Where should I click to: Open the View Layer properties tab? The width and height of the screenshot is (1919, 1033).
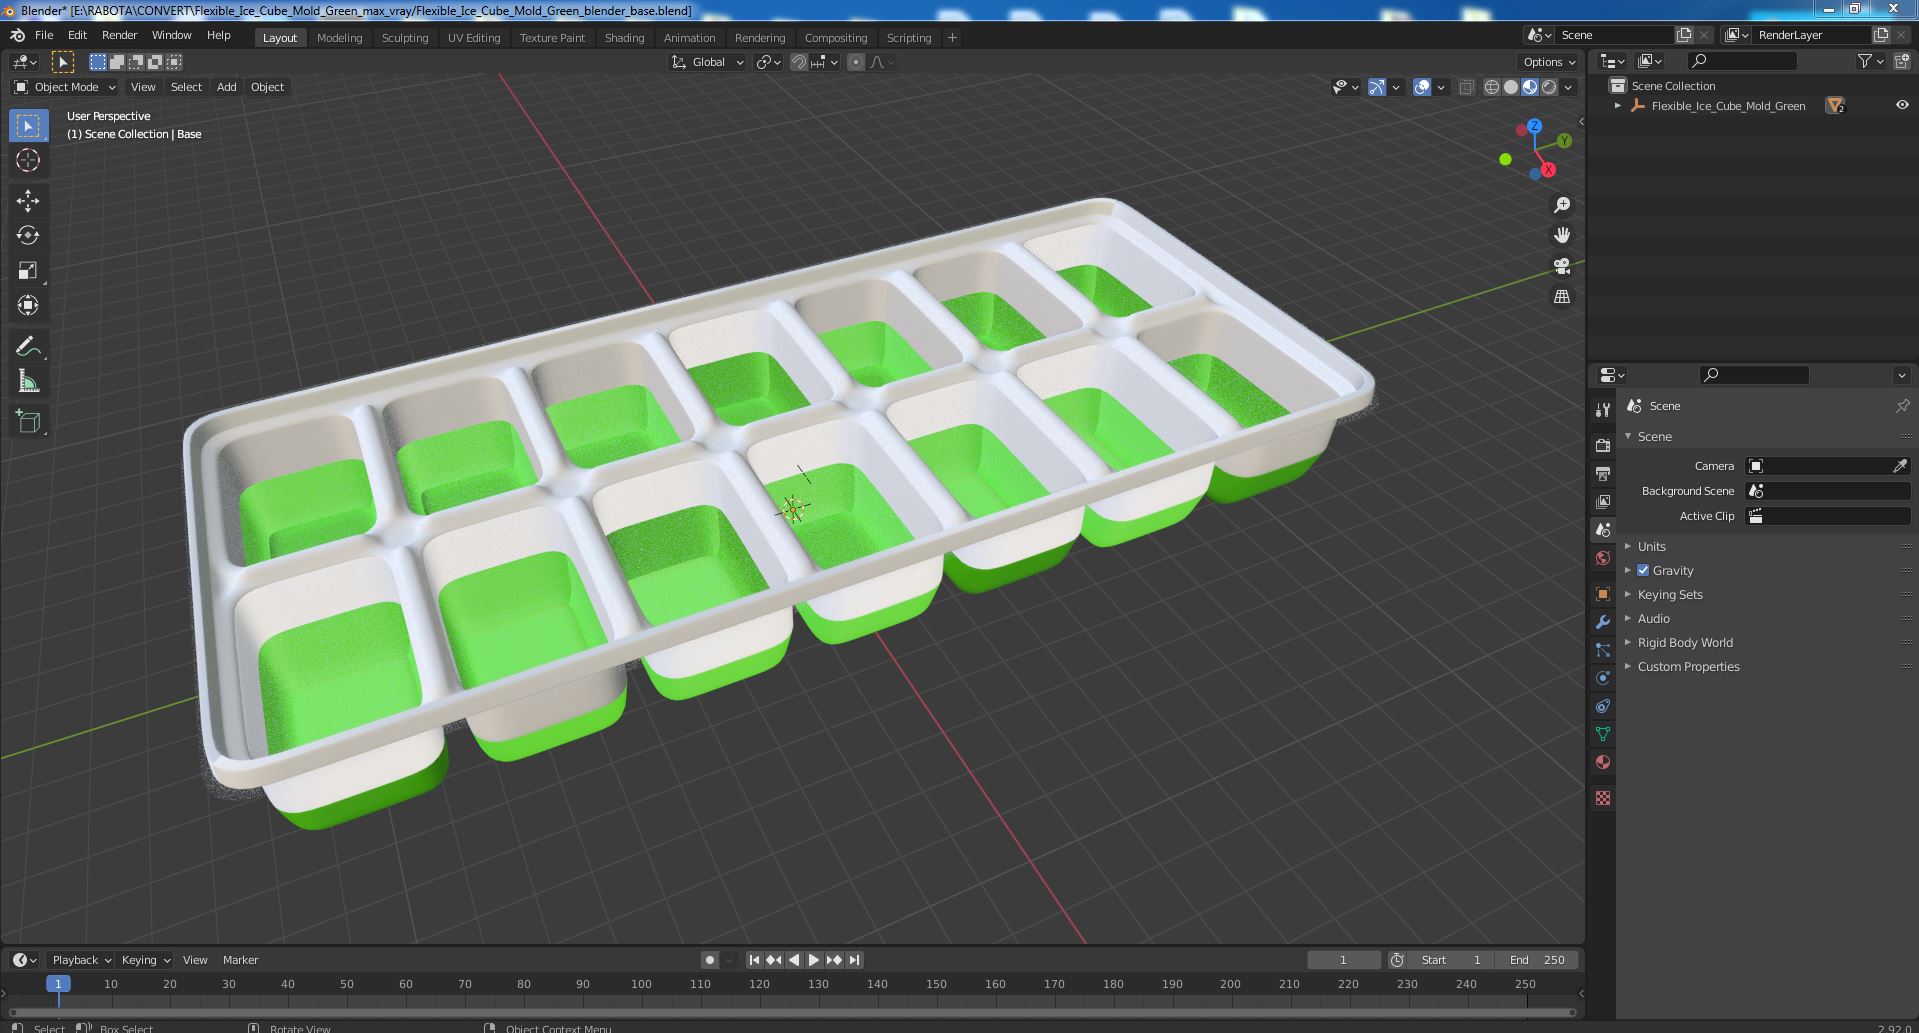coord(1603,501)
